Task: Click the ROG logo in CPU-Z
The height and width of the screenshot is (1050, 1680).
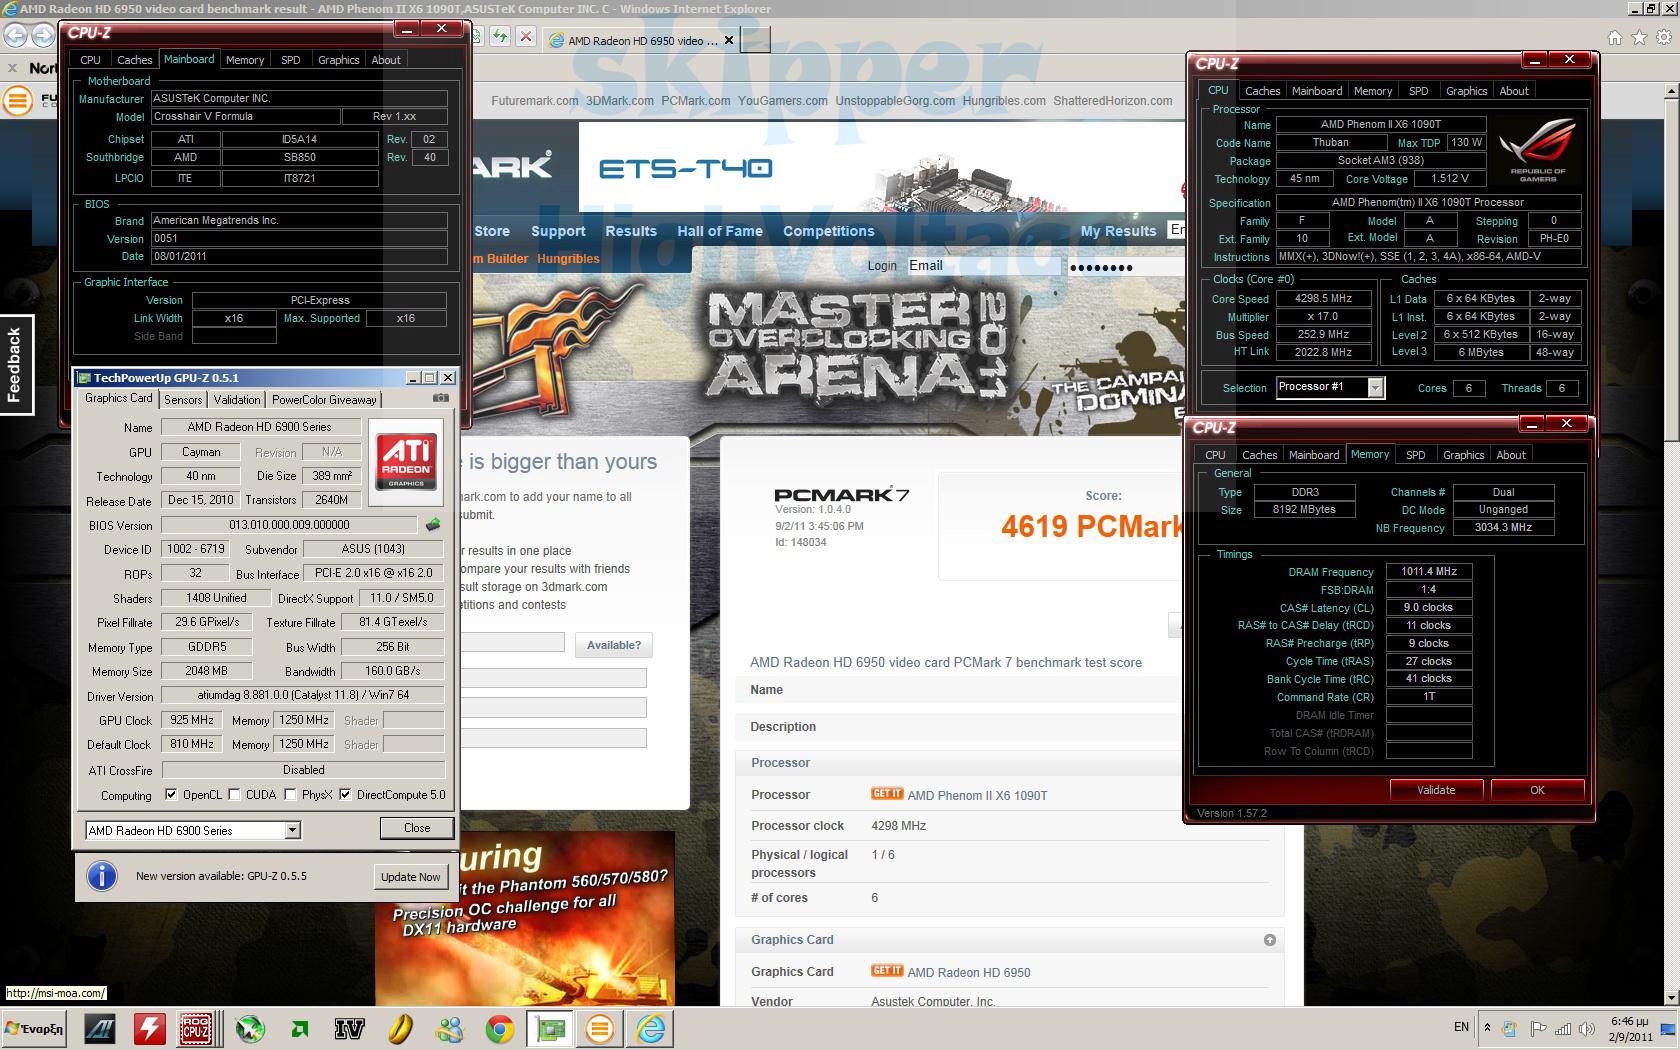Action: coord(1538,148)
